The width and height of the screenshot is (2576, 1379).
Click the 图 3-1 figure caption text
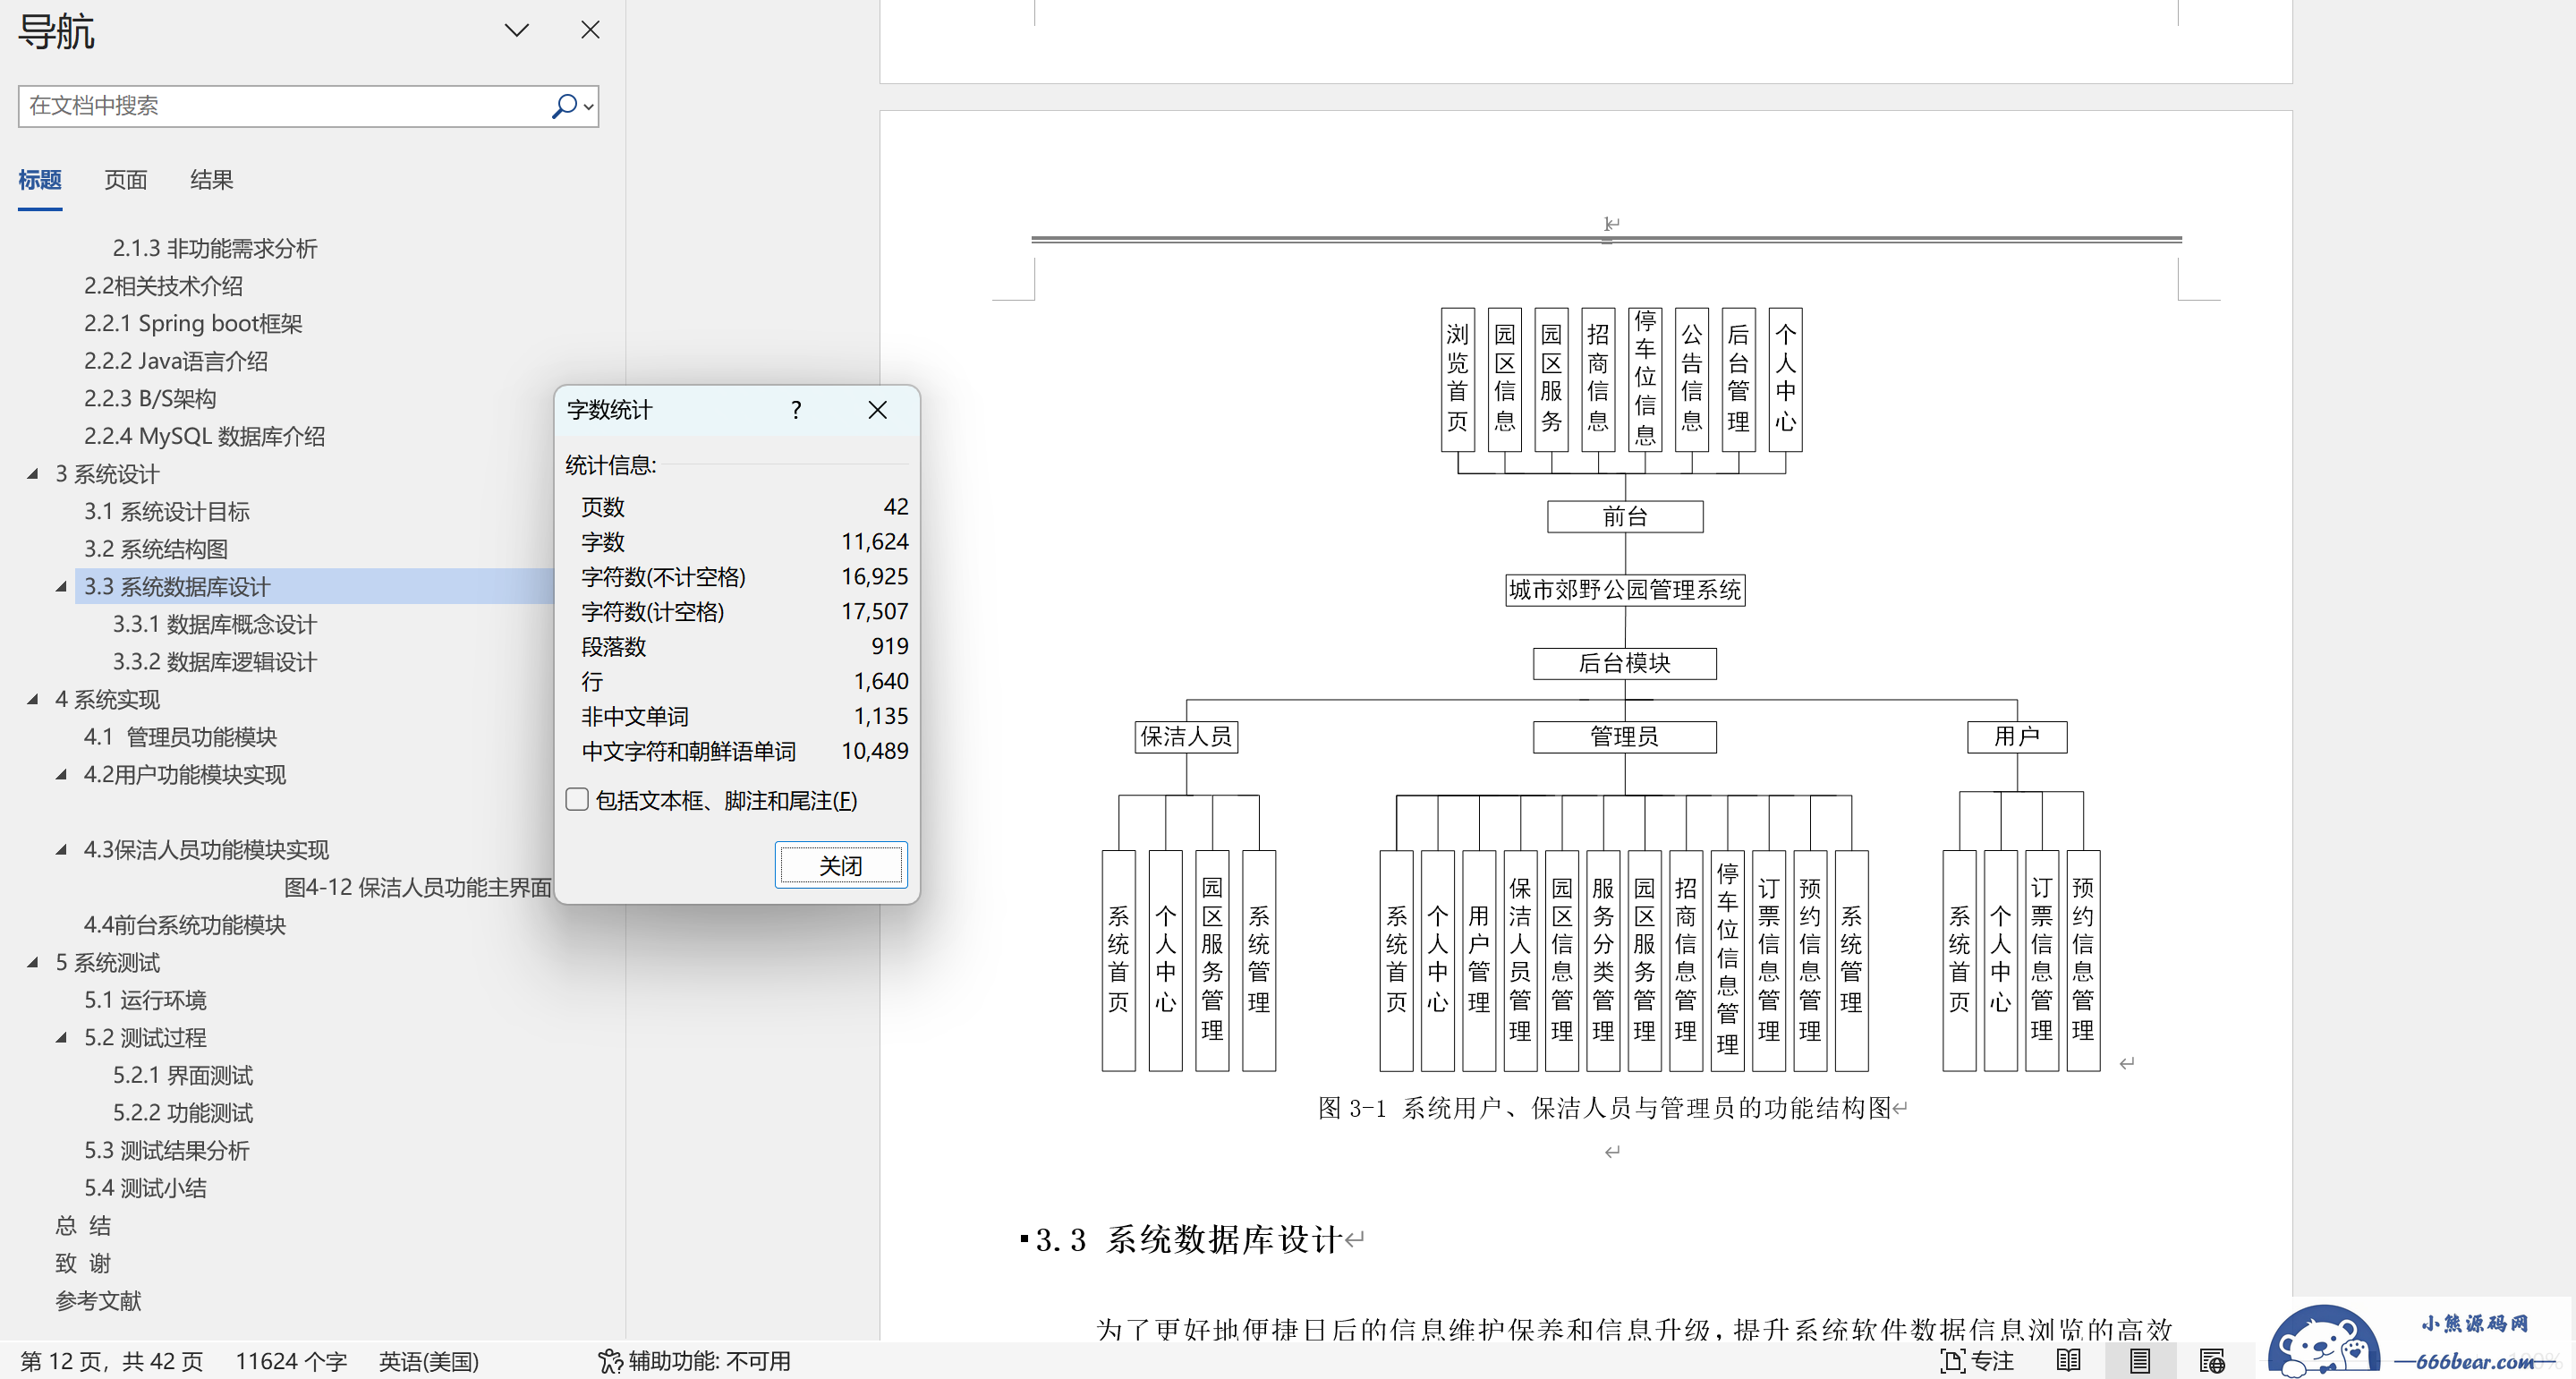click(x=1604, y=1108)
